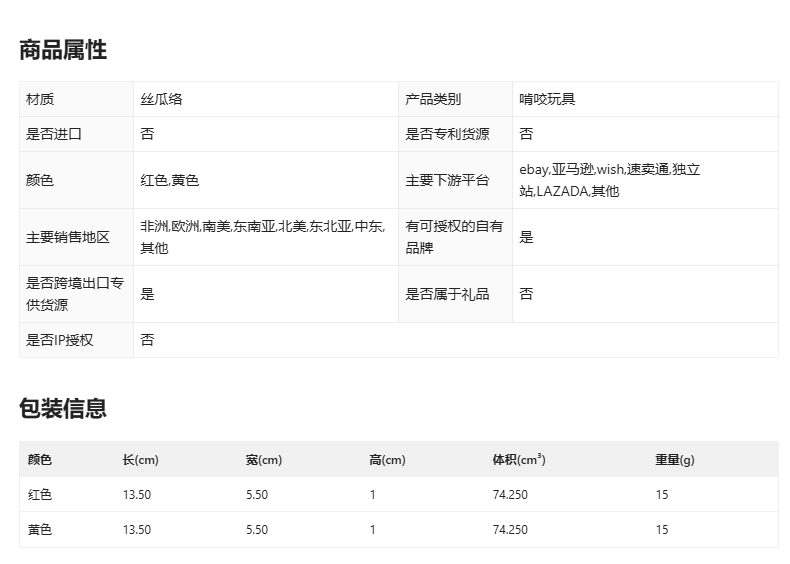Click the 是否属于礼品 label
The width and height of the screenshot is (790, 564).
click(x=447, y=294)
